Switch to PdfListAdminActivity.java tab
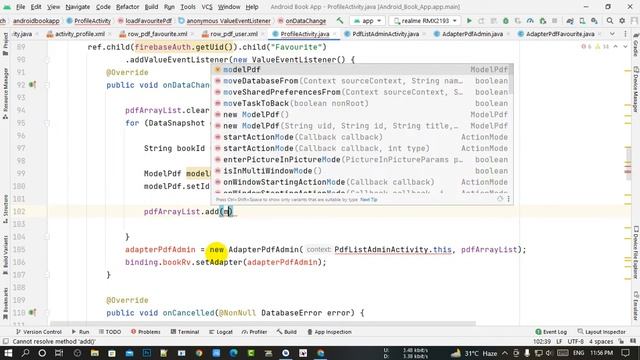Viewport: 640px width, 360px height. tap(385, 34)
